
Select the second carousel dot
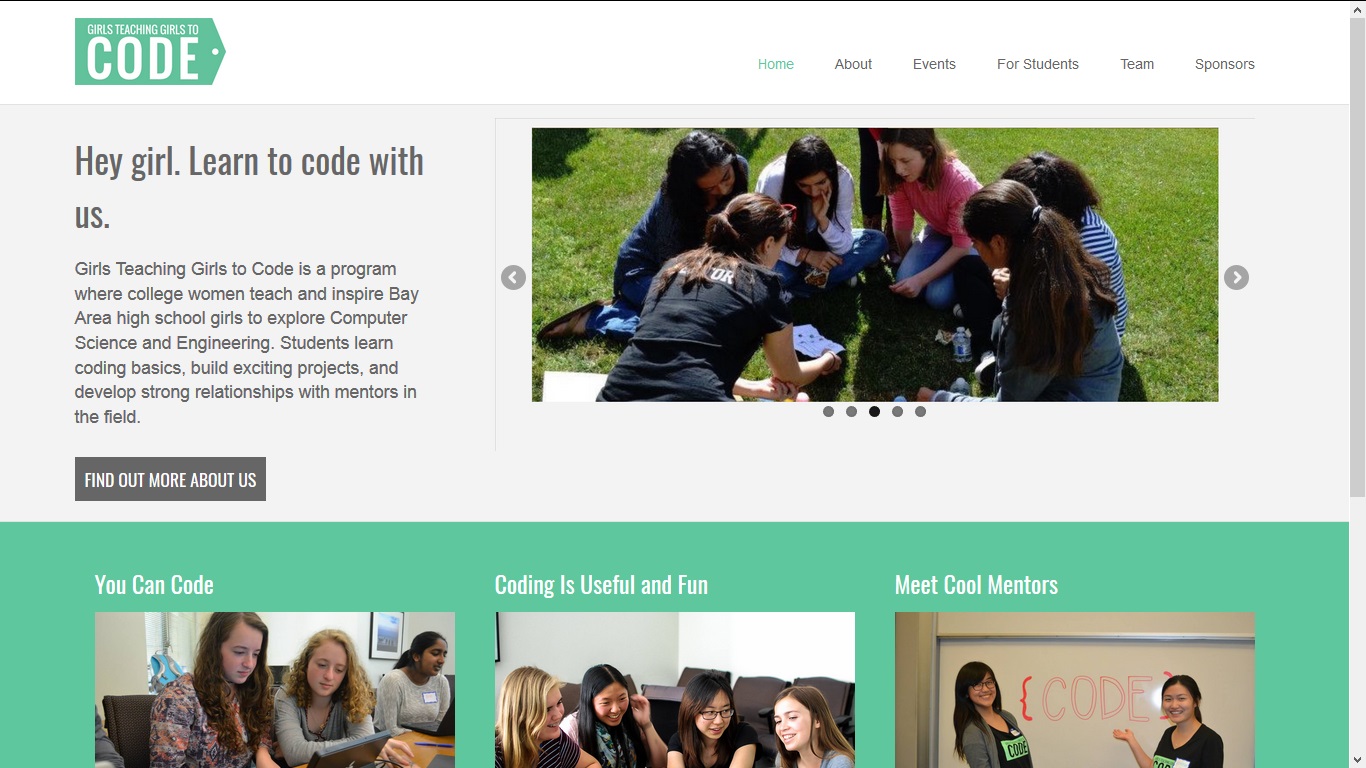(x=851, y=412)
